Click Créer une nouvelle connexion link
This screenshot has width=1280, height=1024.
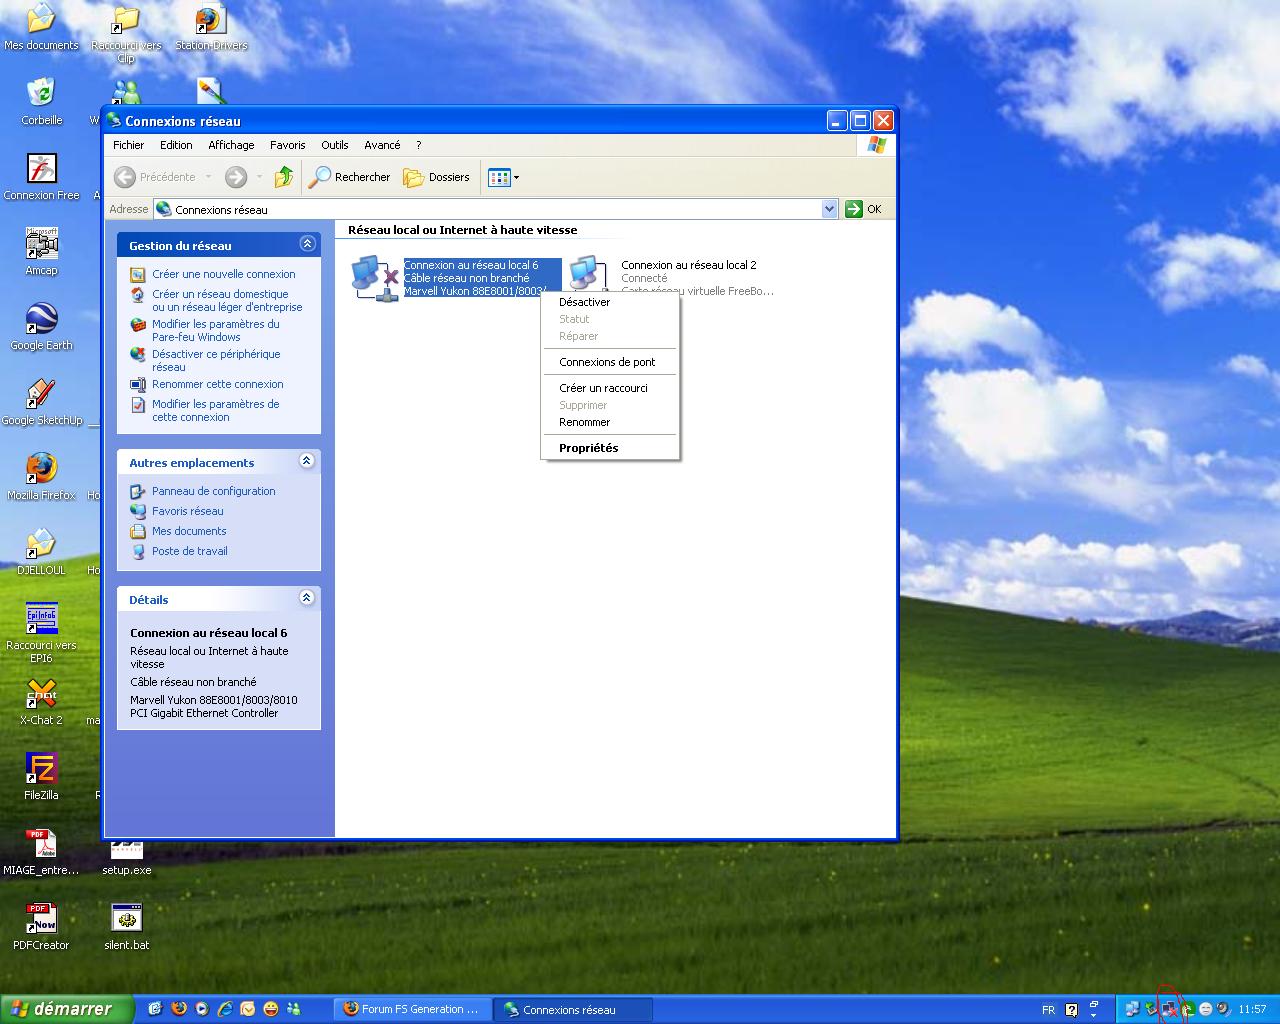pos(223,274)
